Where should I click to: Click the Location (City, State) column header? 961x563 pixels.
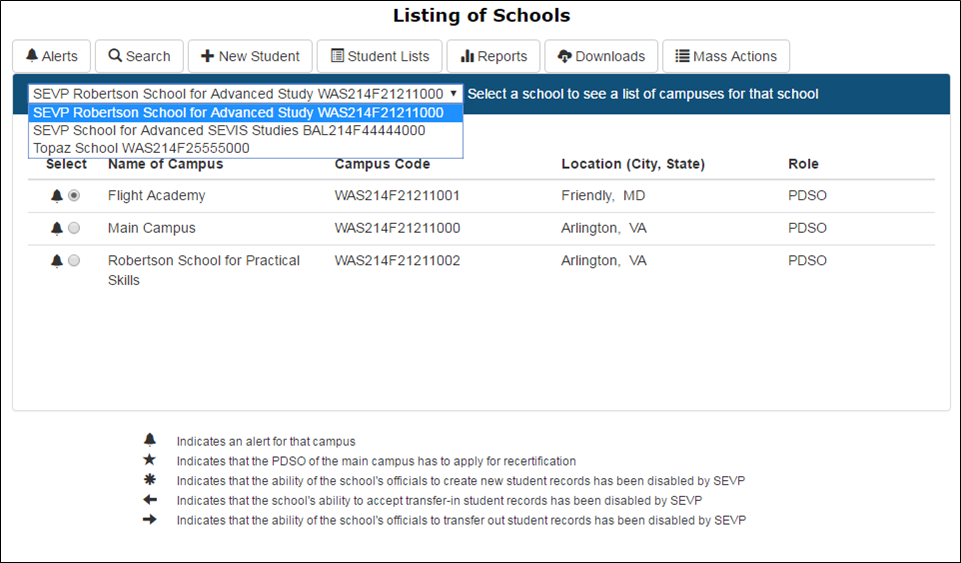point(633,164)
